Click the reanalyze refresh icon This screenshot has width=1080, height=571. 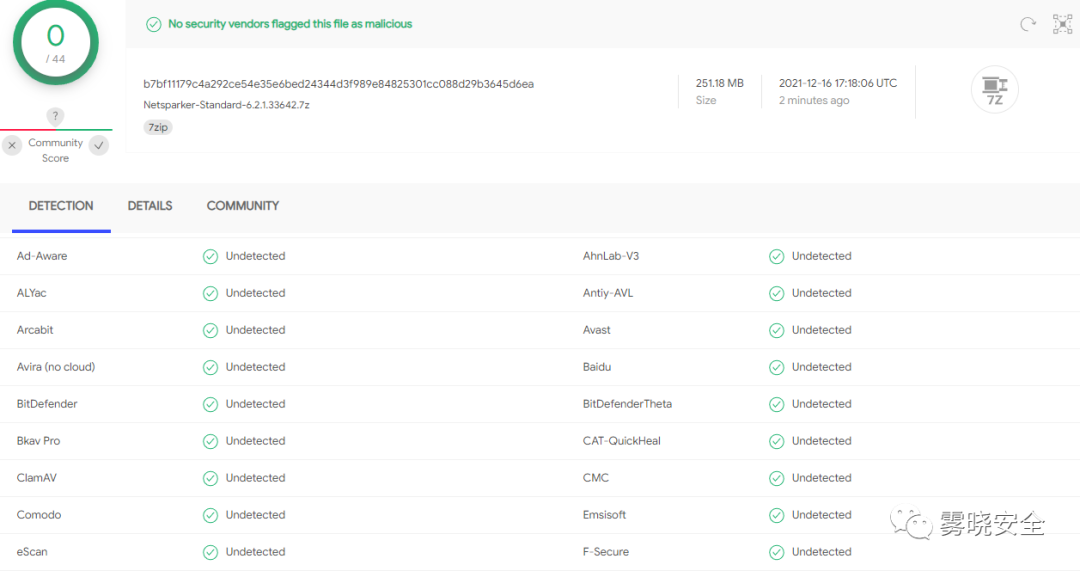[1028, 24]
